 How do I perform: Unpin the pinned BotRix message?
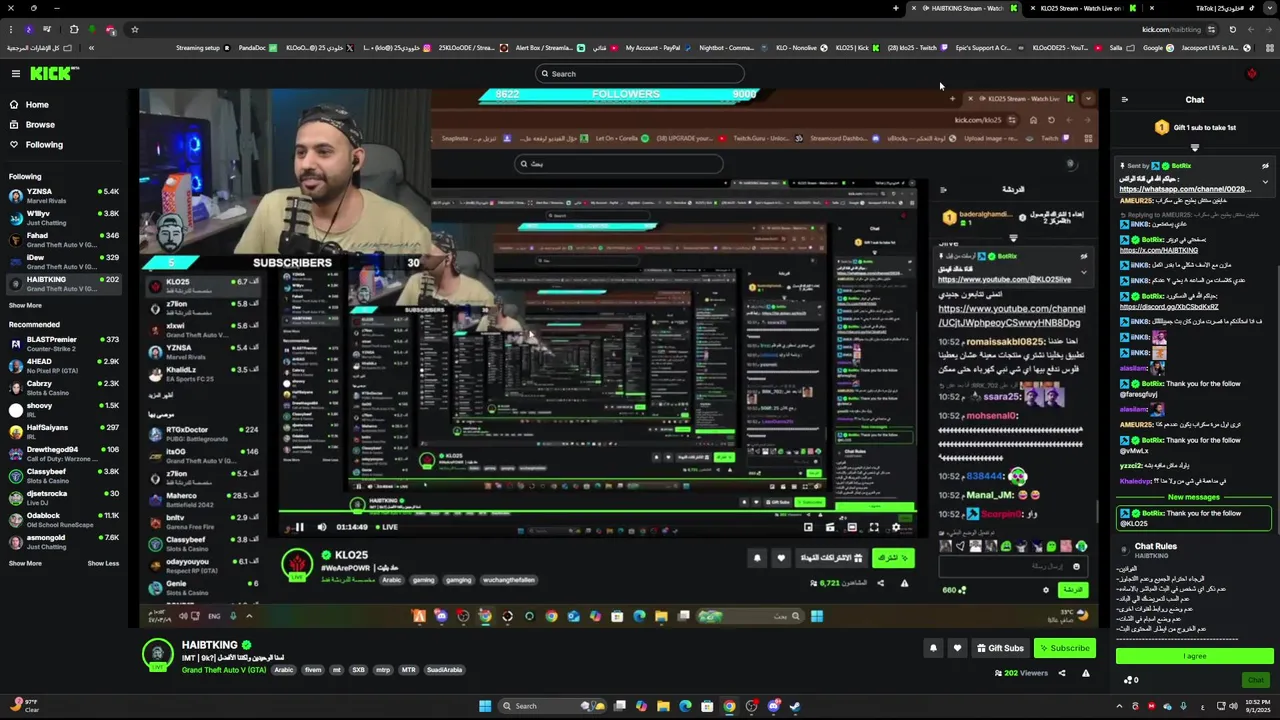point(1265,166)
